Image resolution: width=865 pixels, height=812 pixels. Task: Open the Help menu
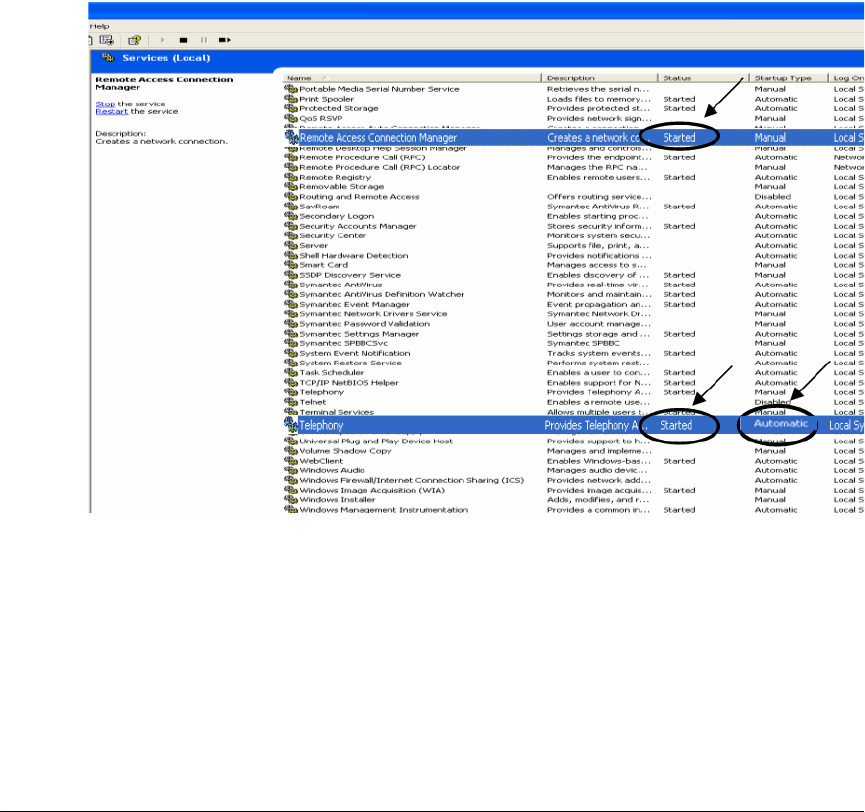tap(100, 25)
